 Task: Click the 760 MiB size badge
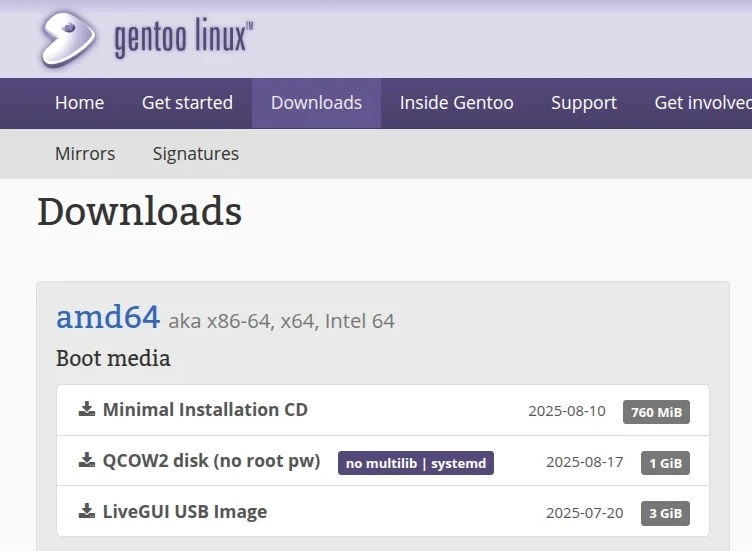pyautogui.click(x=656, y=412)
